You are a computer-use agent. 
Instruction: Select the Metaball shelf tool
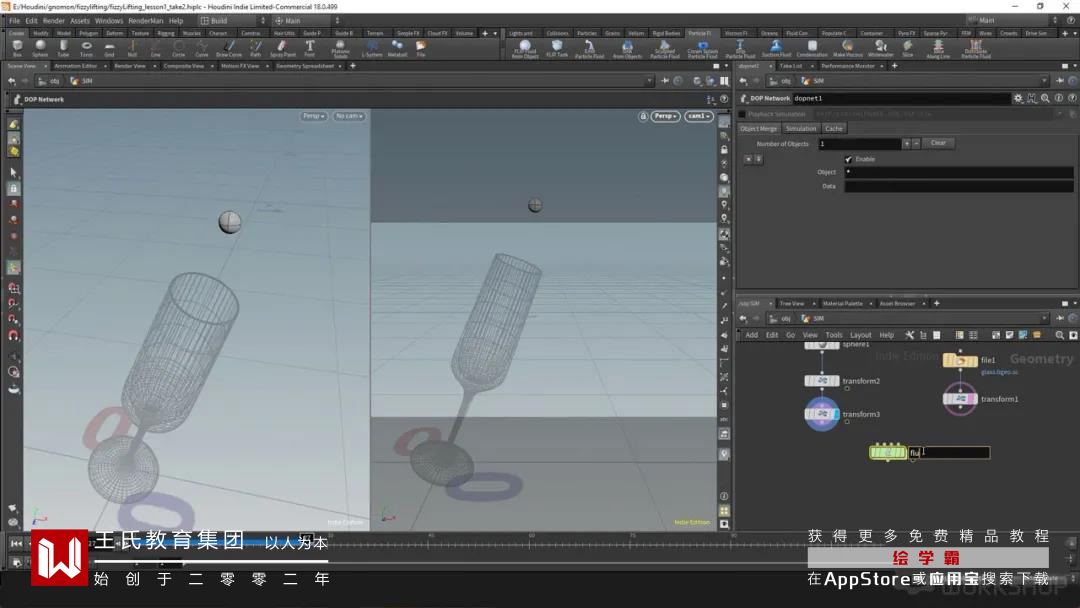point(397,48)
